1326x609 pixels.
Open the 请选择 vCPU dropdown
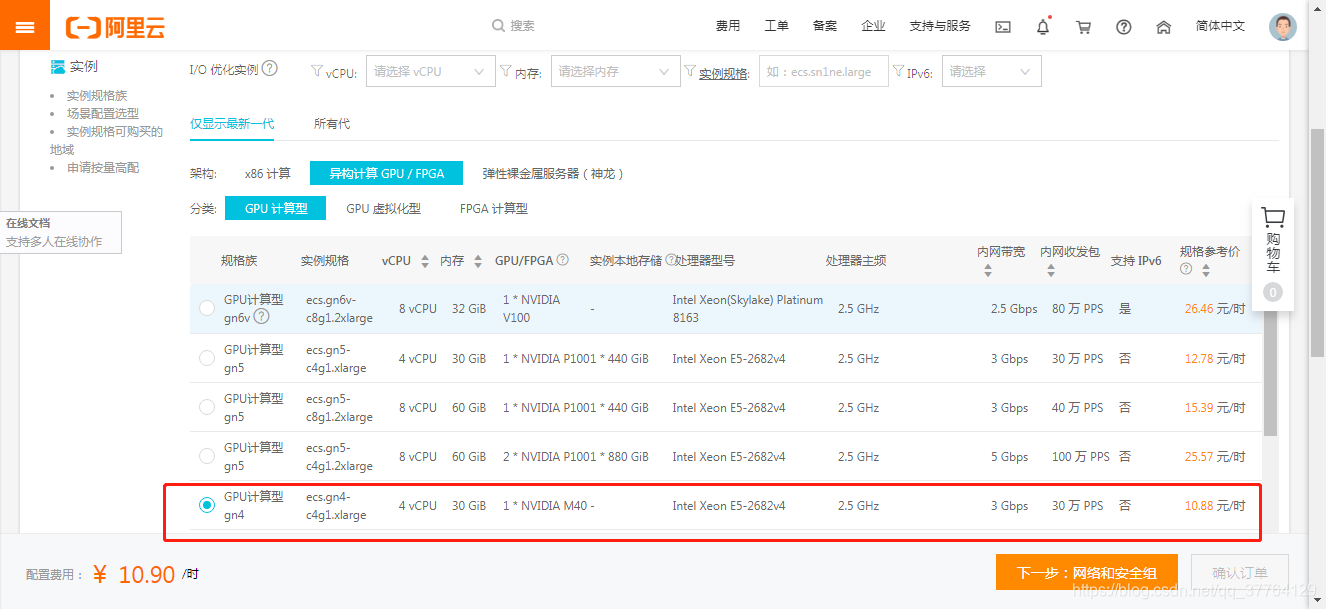click(430, 71)
